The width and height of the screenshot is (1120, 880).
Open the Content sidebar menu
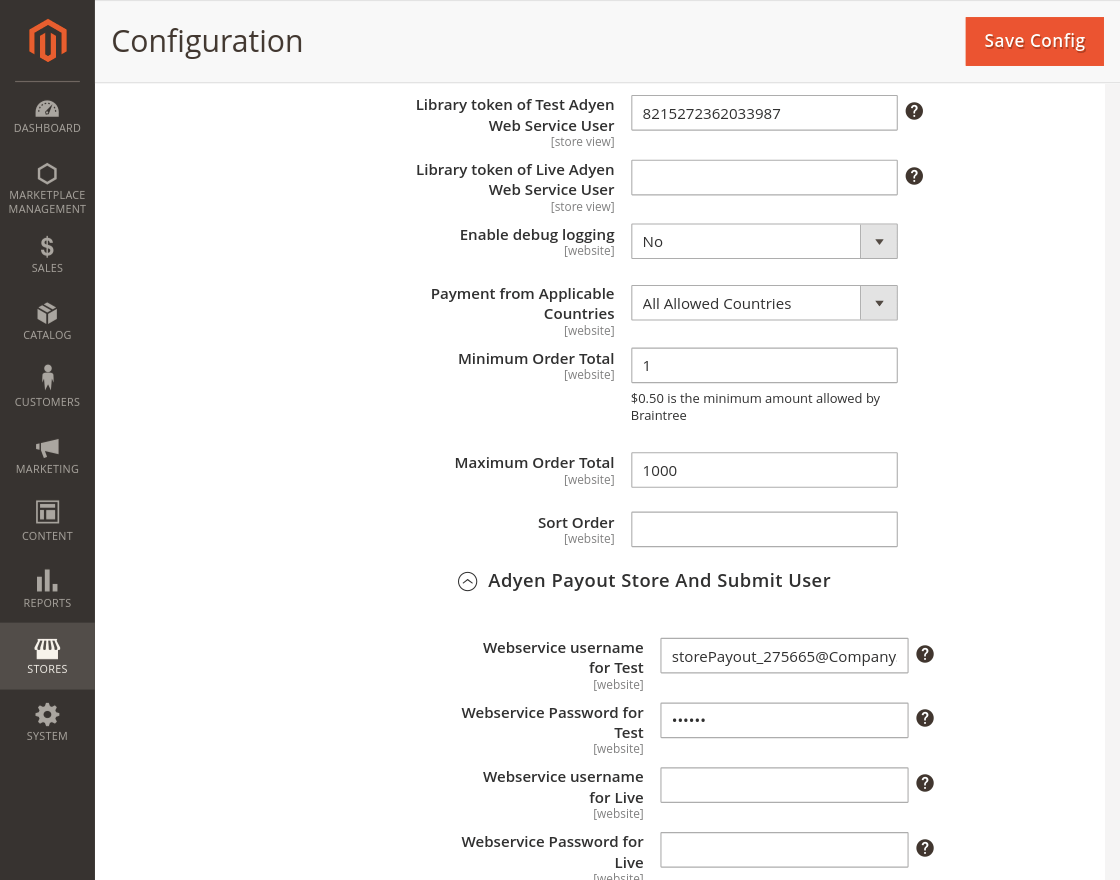tap(47, 522)
